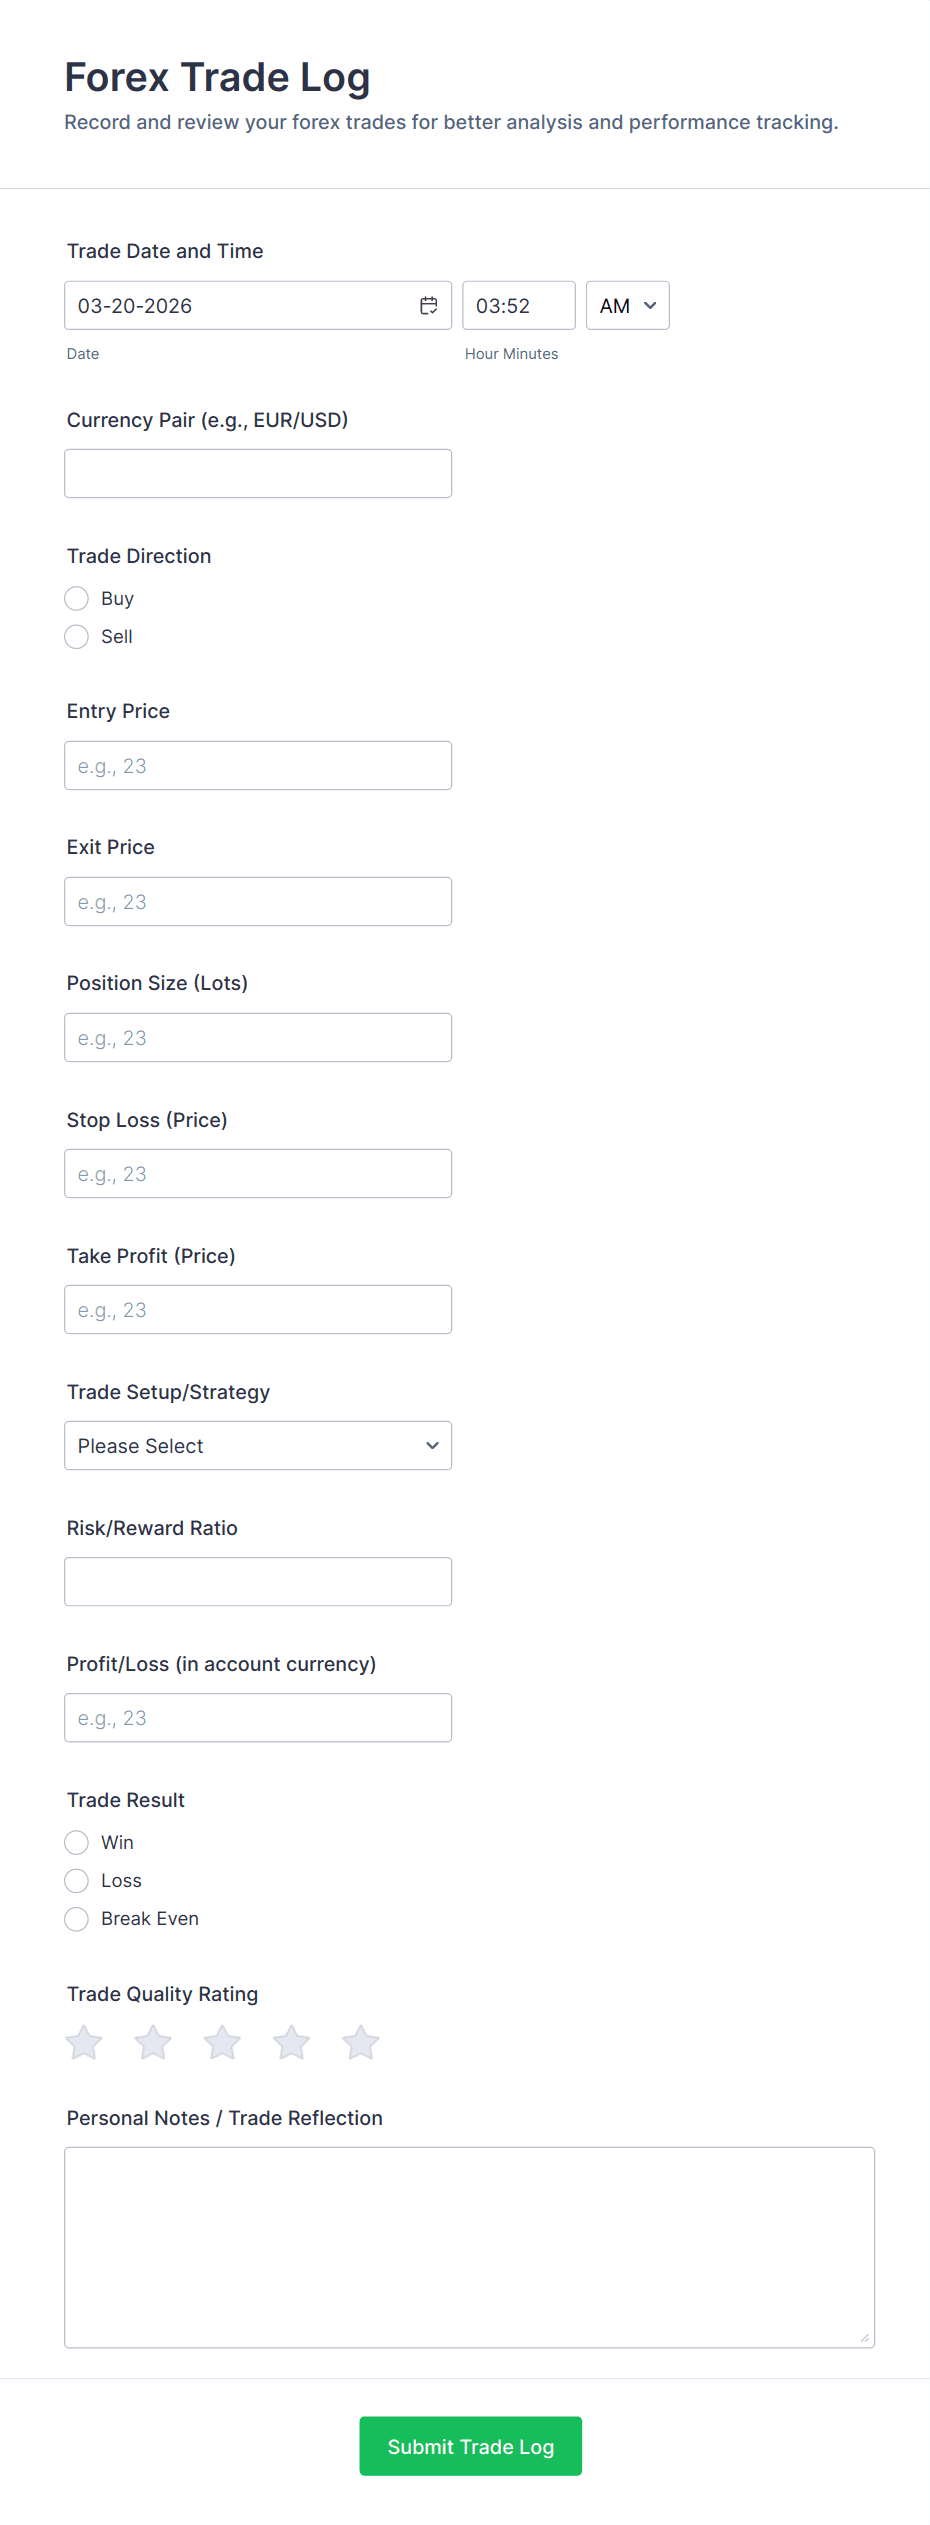Rate trade quality four stars
This screenshot has height=2525, width=930.
point(291,2042)
